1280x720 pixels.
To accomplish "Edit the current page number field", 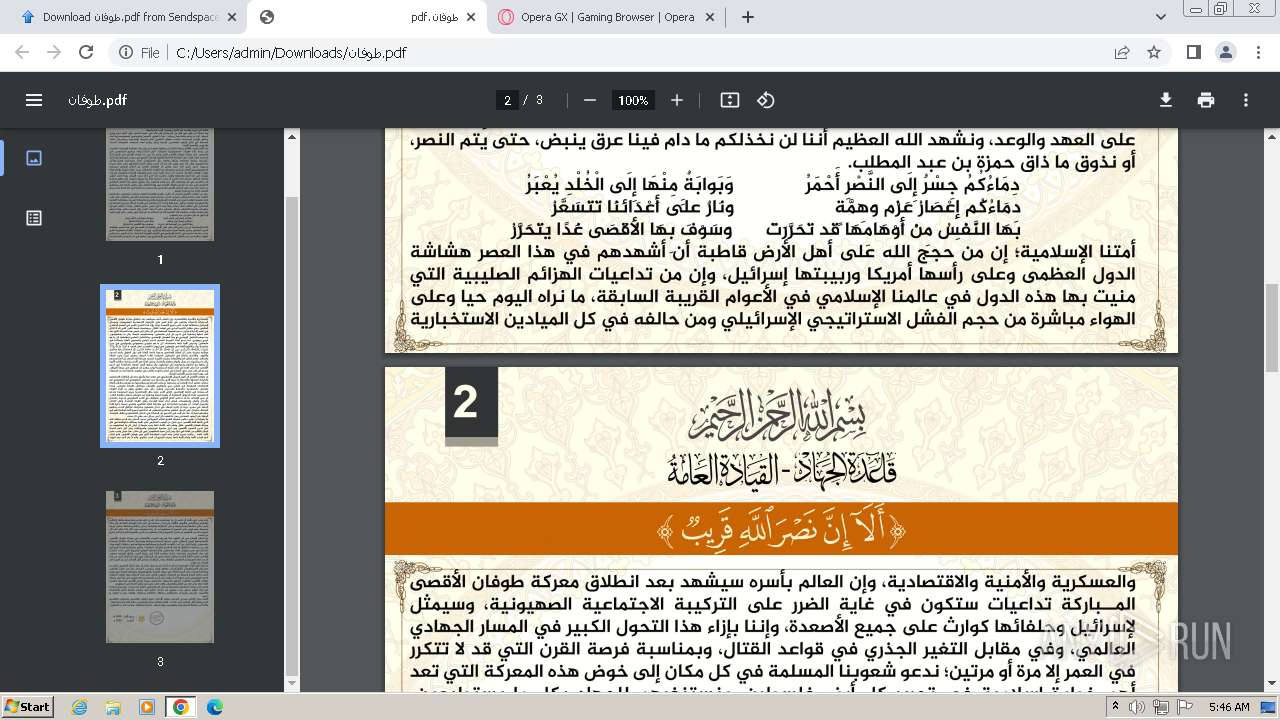I will click(508, 100).
